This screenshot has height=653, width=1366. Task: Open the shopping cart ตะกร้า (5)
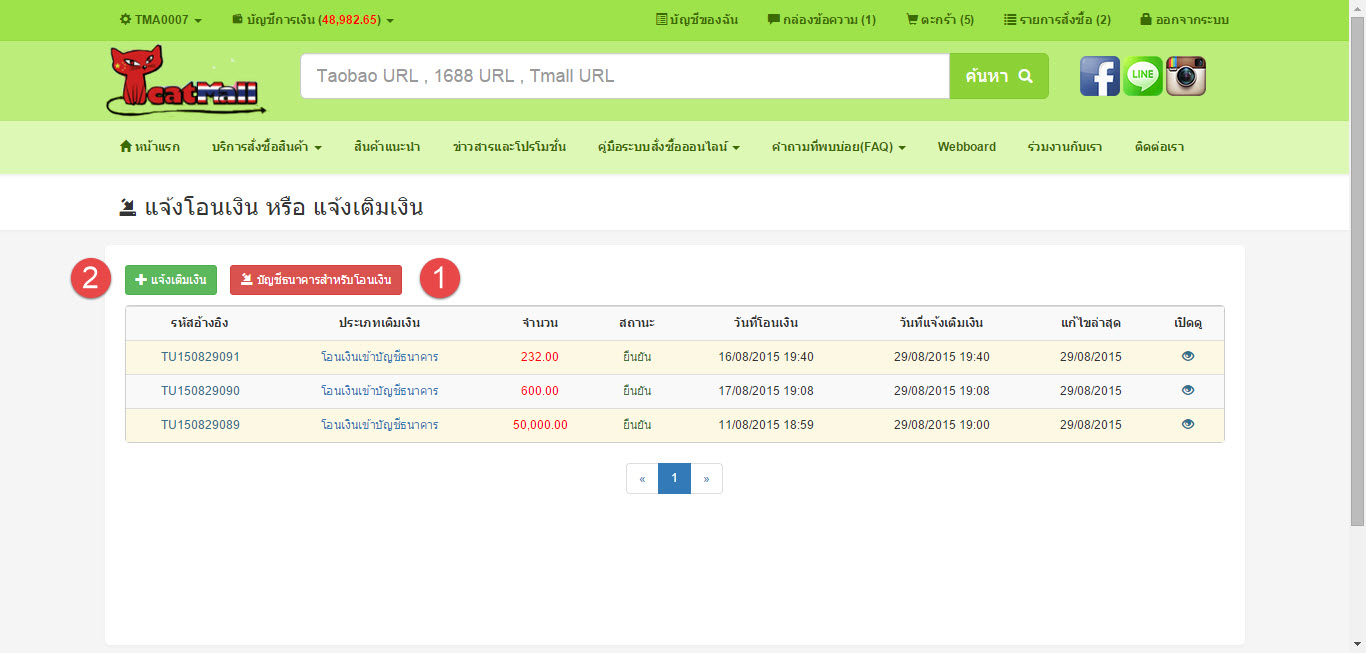939,20
